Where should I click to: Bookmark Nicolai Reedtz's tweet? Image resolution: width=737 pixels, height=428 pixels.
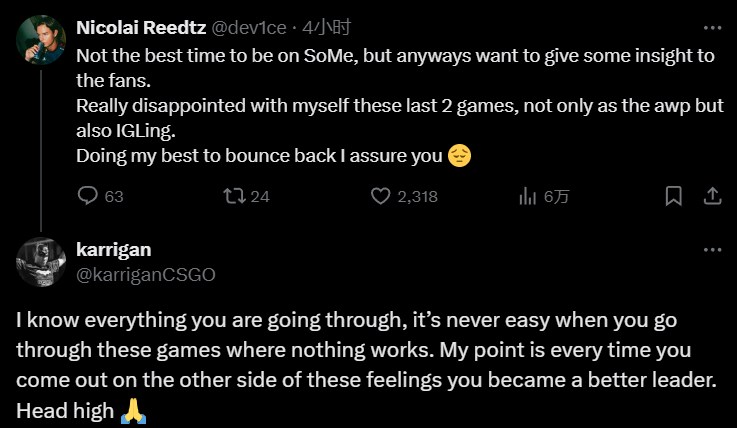[x=674, y=196]
